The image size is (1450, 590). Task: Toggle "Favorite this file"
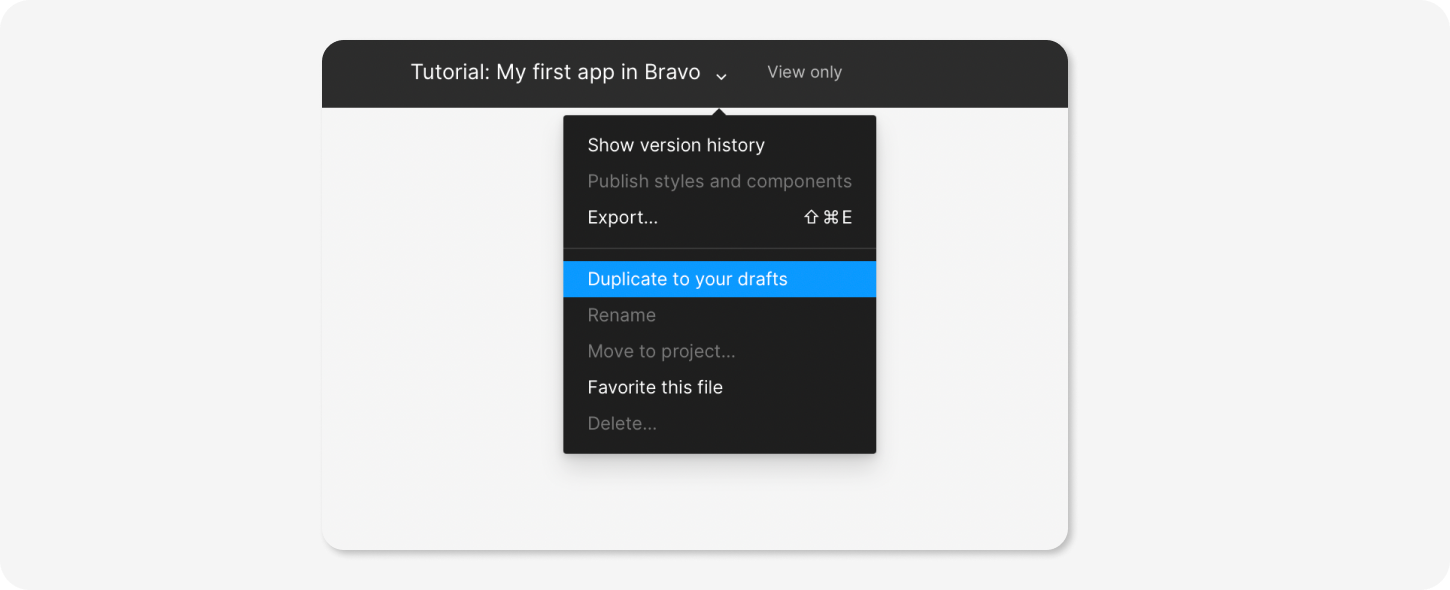pos(655,387)
